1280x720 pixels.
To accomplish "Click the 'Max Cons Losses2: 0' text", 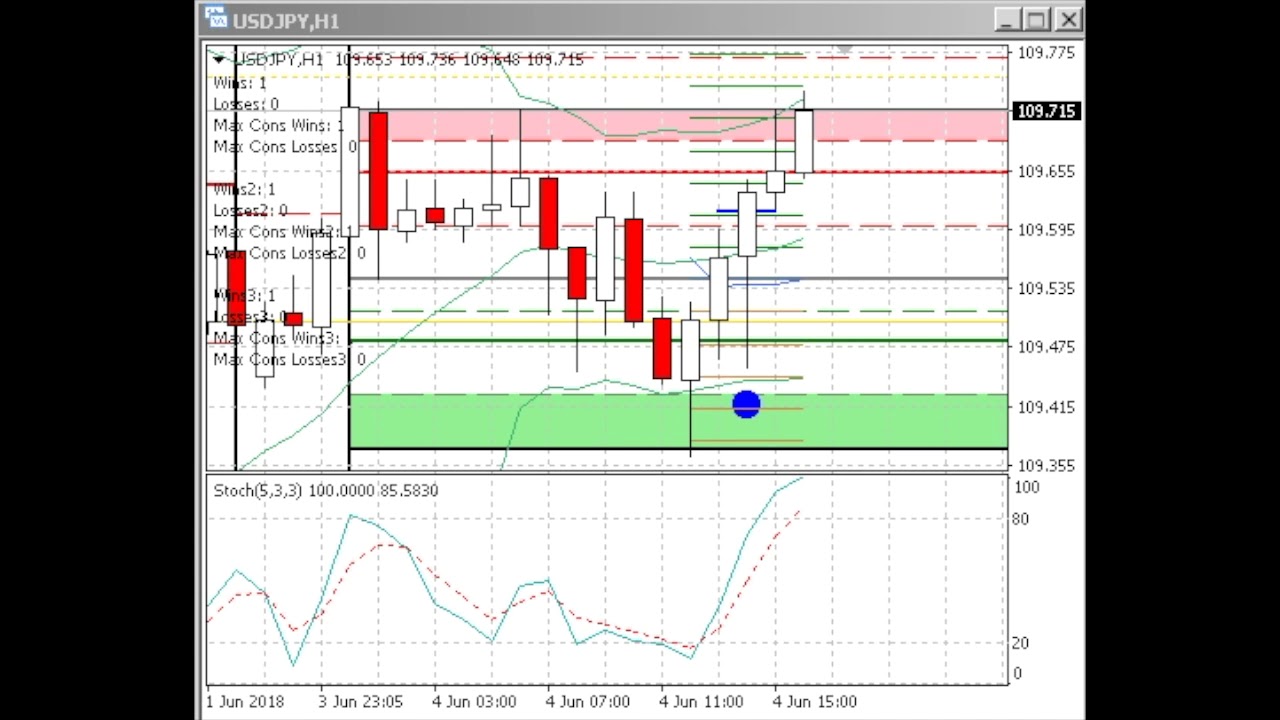I will [289, 253].
